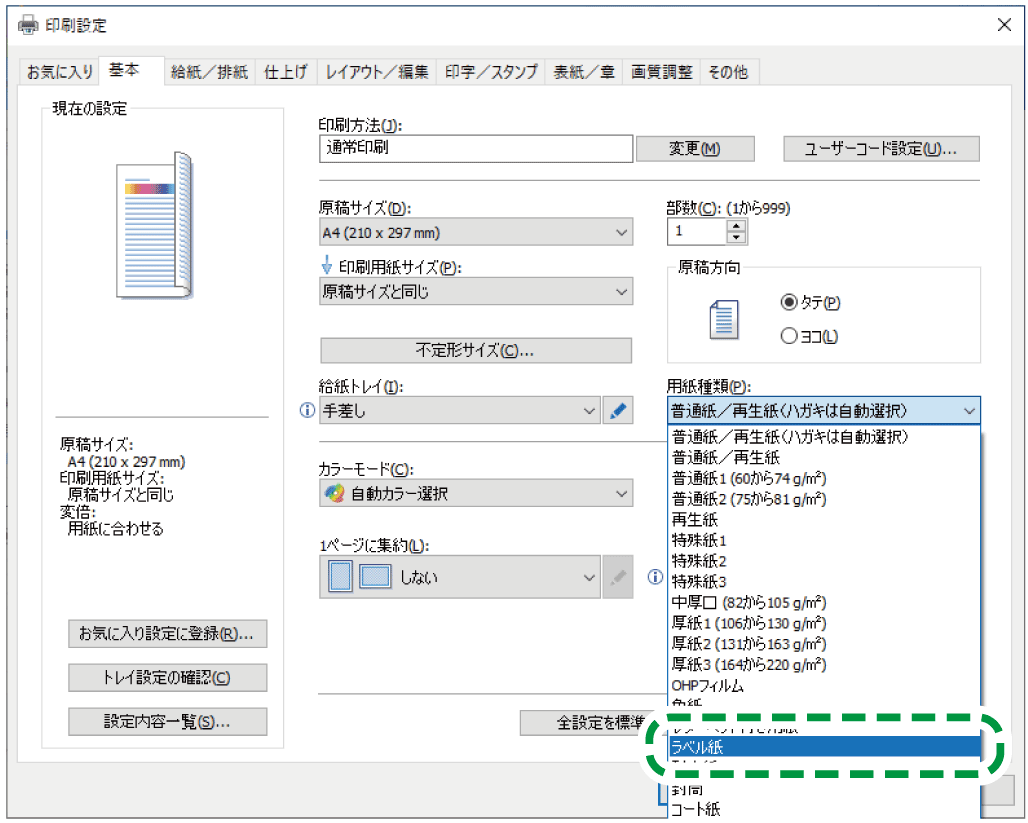
Task: Click second layout icon under 1ページに集約
Action: click(x=374, y=577)
